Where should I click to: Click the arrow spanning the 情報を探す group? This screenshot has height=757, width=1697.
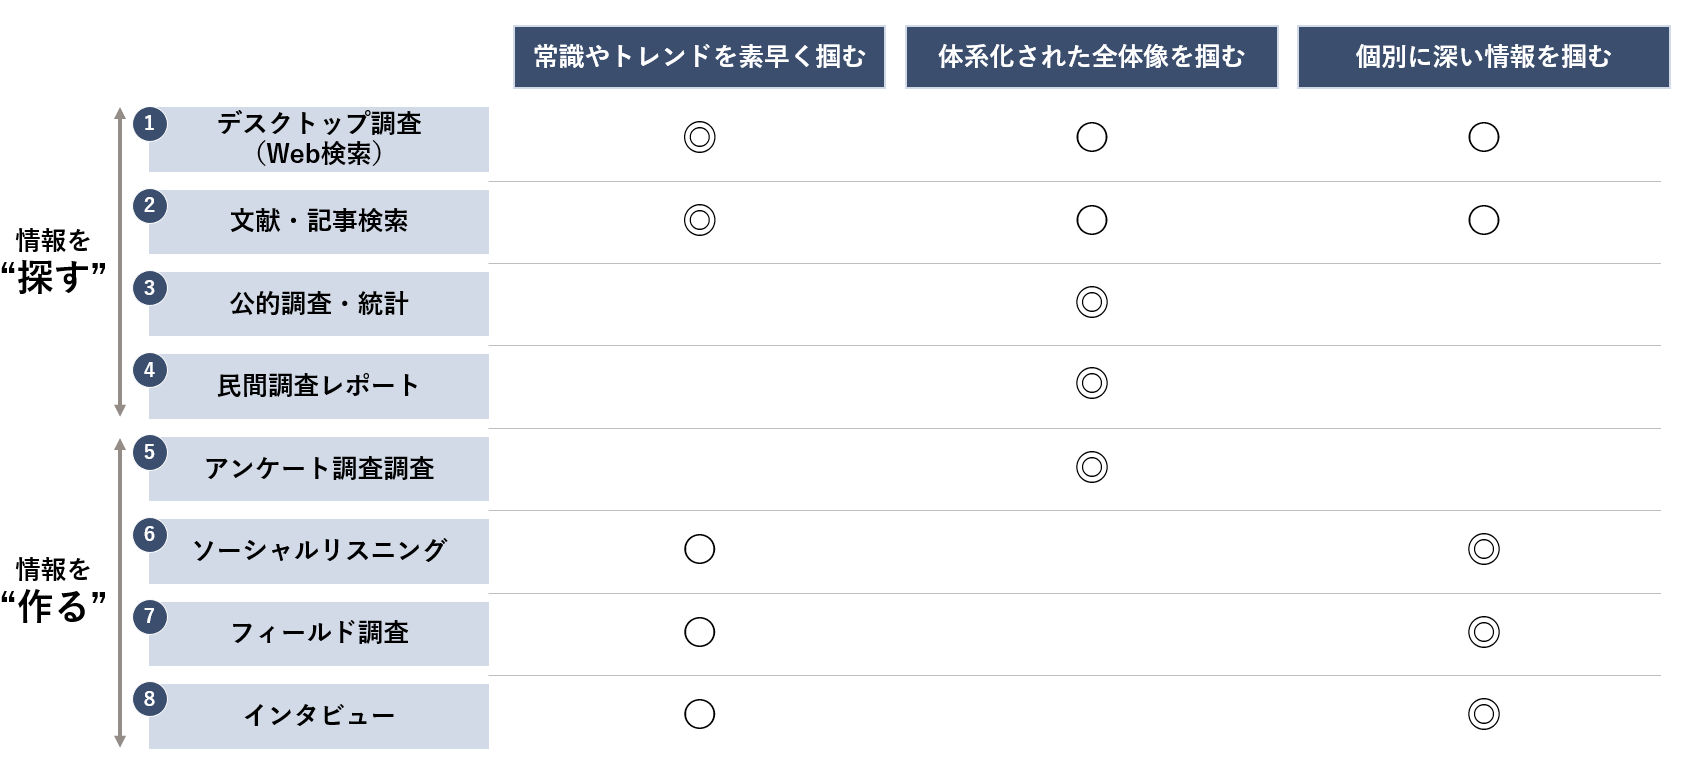120,262
